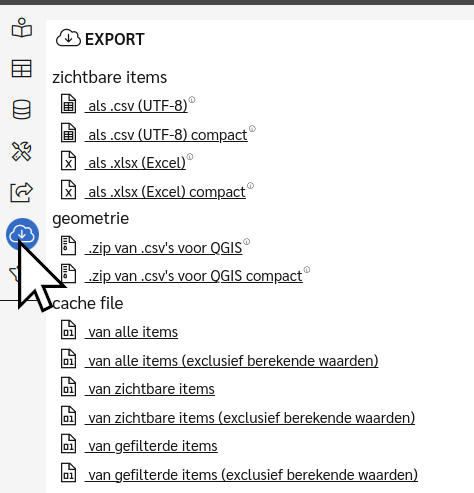Image resolution: width=474 pixels, height=493 pixels.
Task: Download .zip van .csv's voor QGIS
Action: [164, 248]
